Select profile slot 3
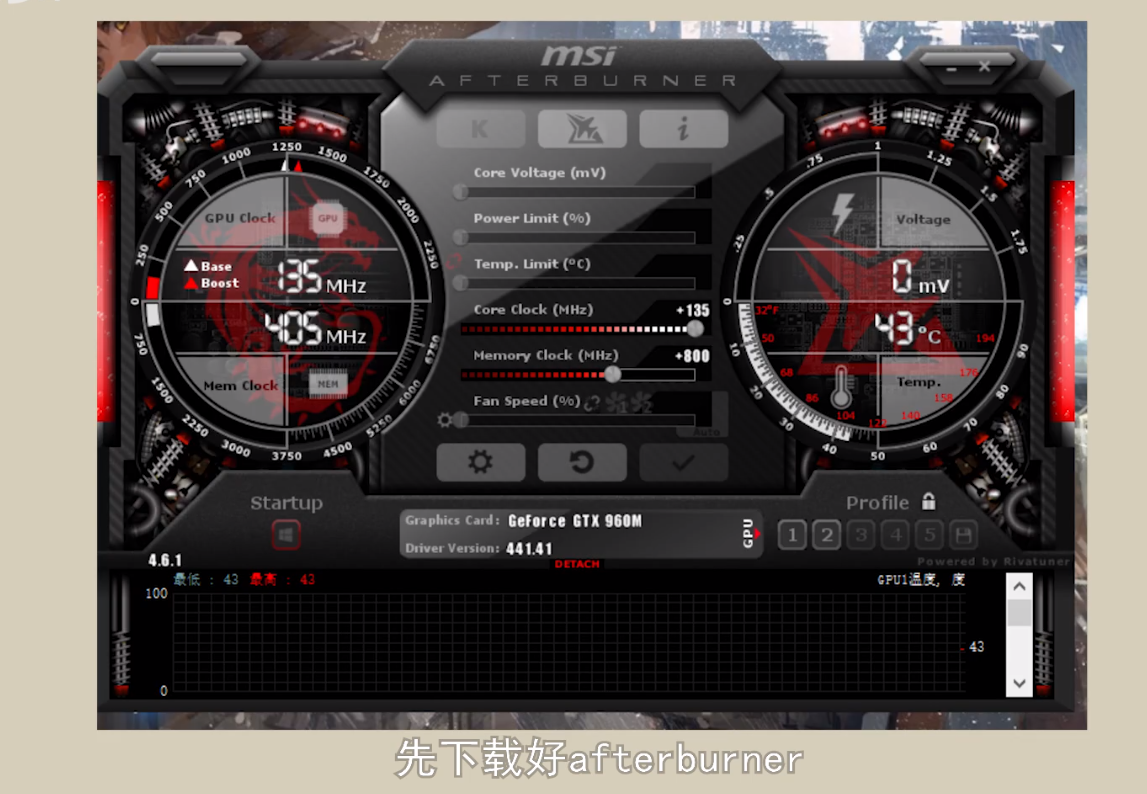The image size is (1147, 794). 861,535
